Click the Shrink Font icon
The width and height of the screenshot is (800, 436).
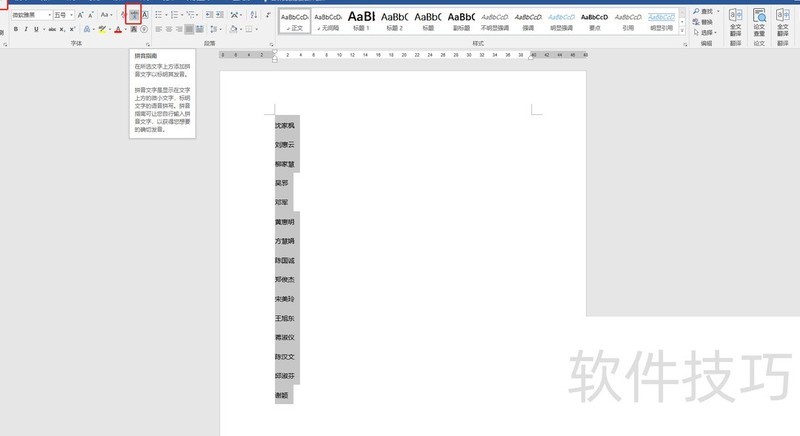click(91, 15)
